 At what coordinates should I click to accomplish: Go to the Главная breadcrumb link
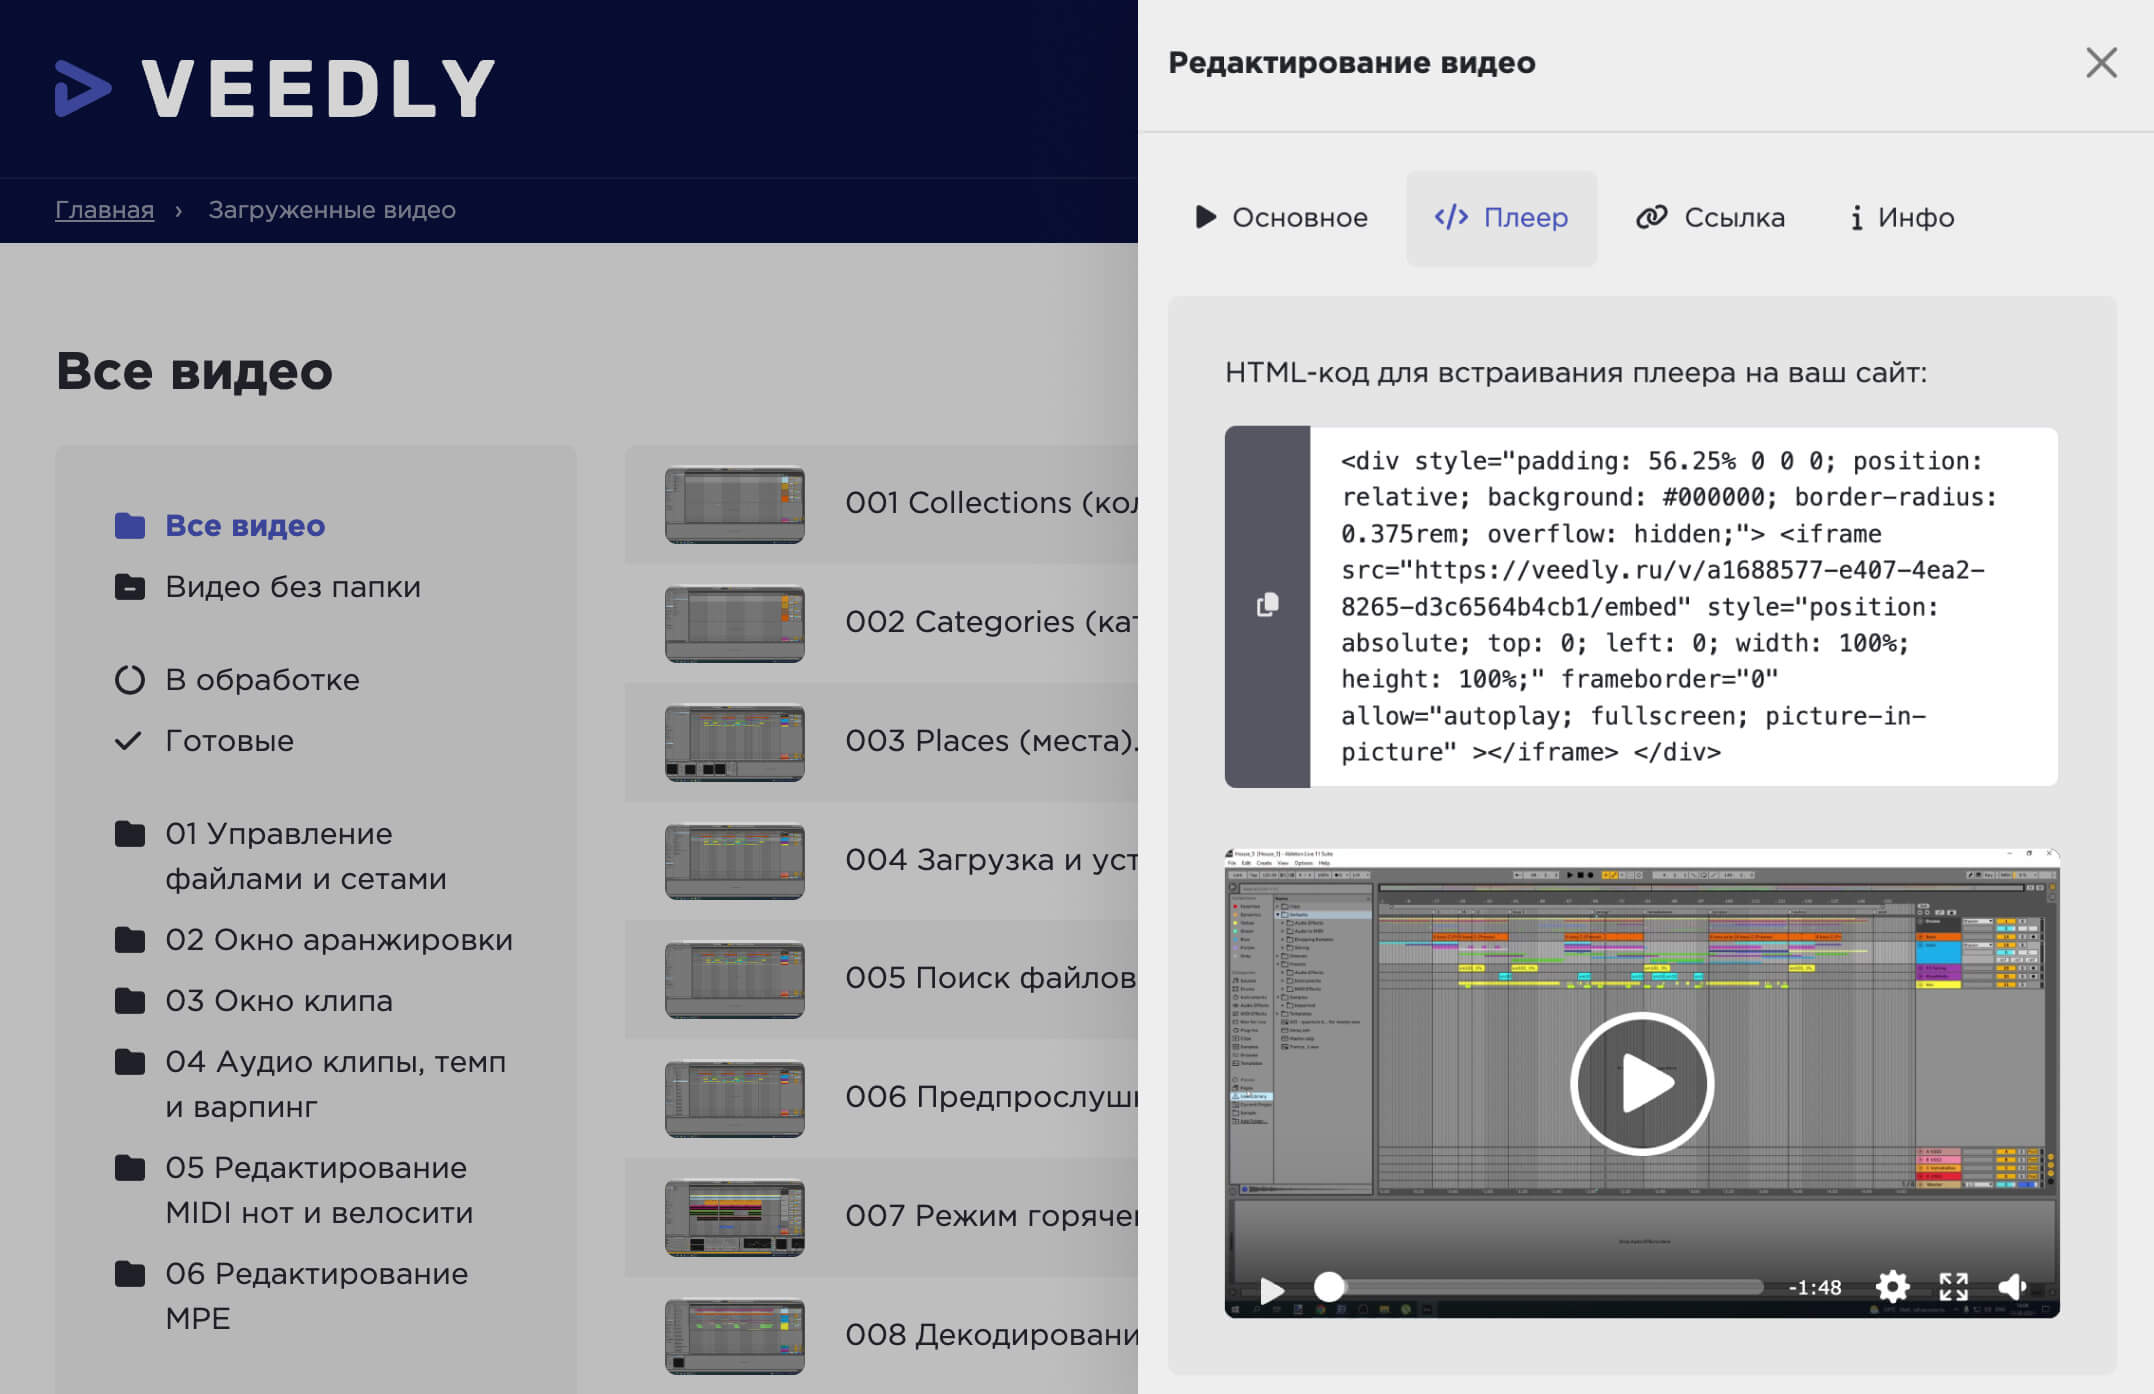point(104,210)
